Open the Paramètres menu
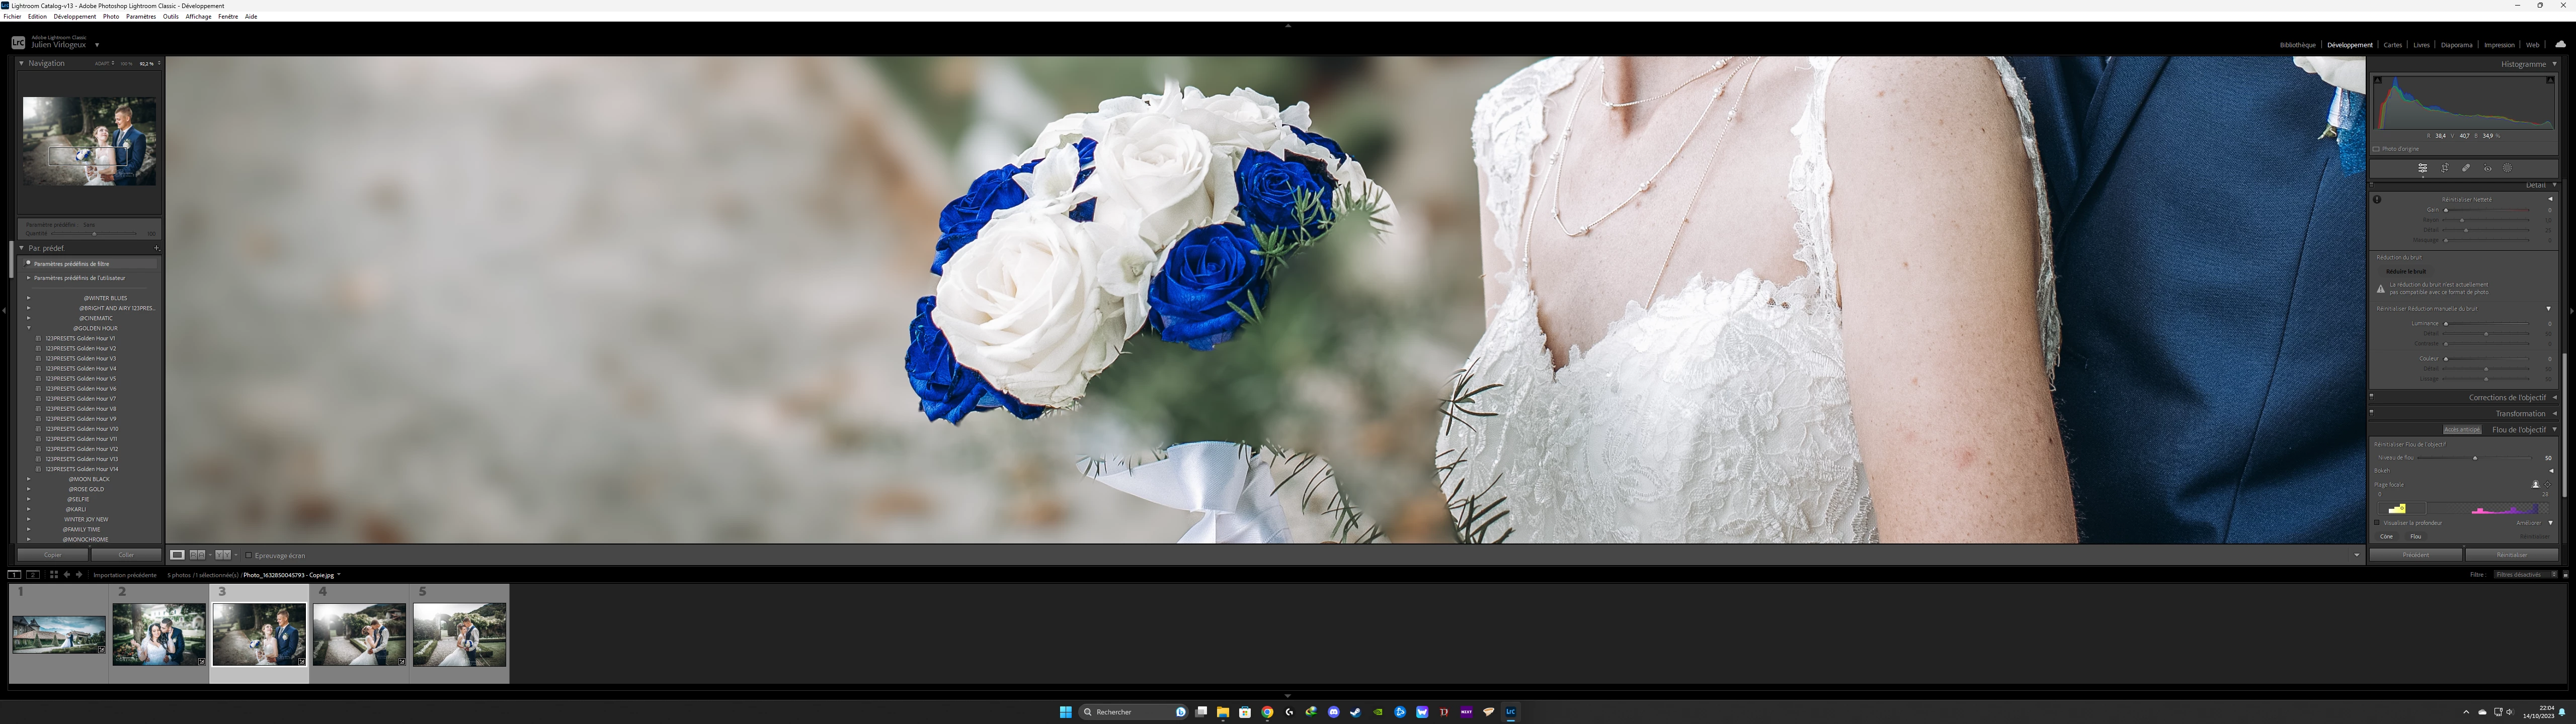Viewport: 2576px width, 724px height. 141,16
